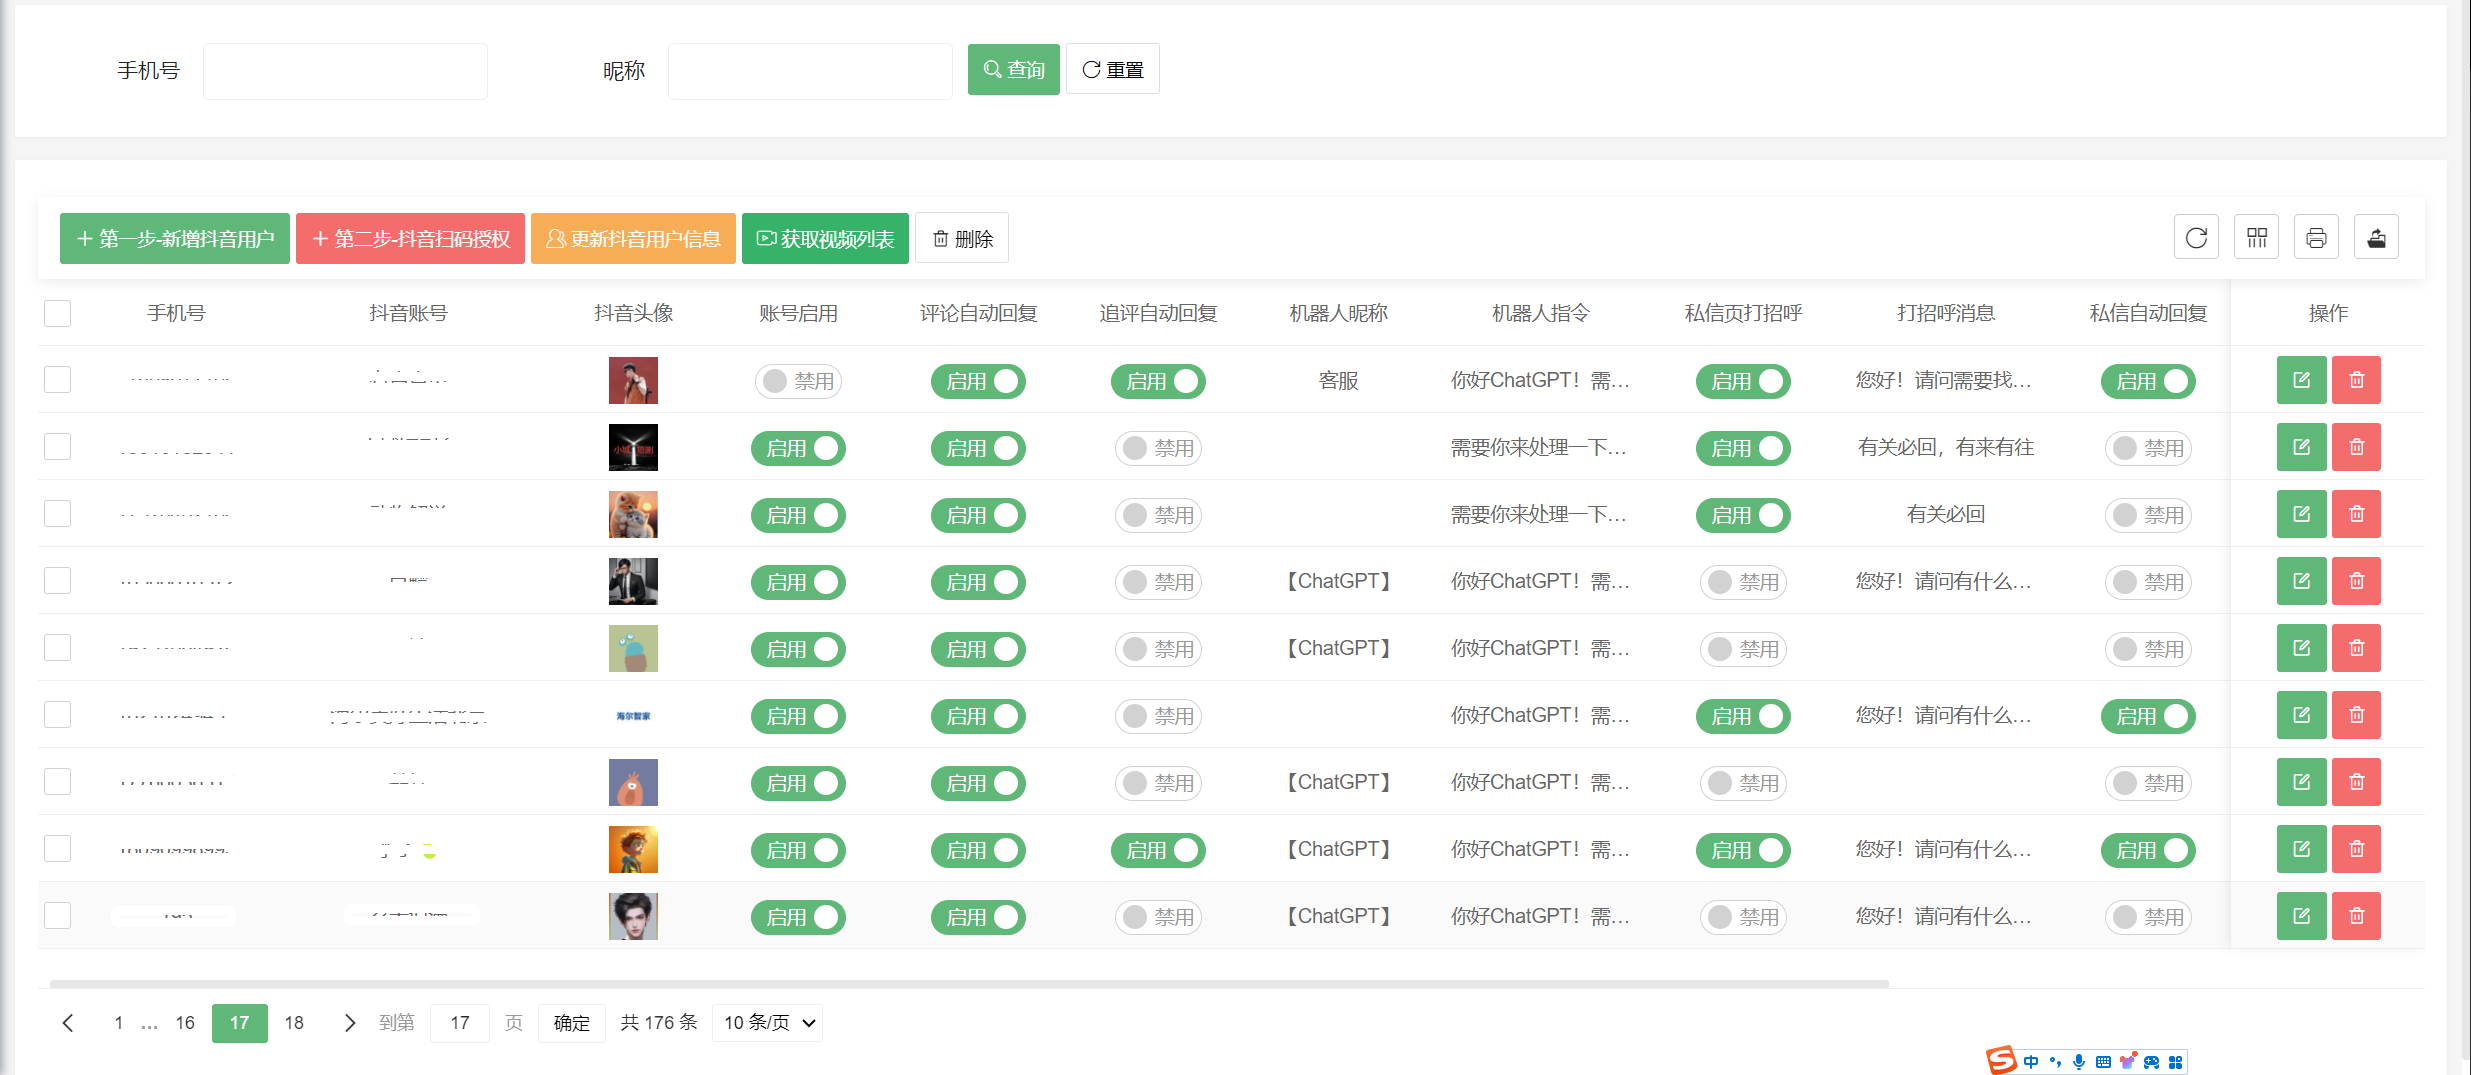Delete the row with the suited man avatar
The image size is (2471, 1075).
[2356, 581]
